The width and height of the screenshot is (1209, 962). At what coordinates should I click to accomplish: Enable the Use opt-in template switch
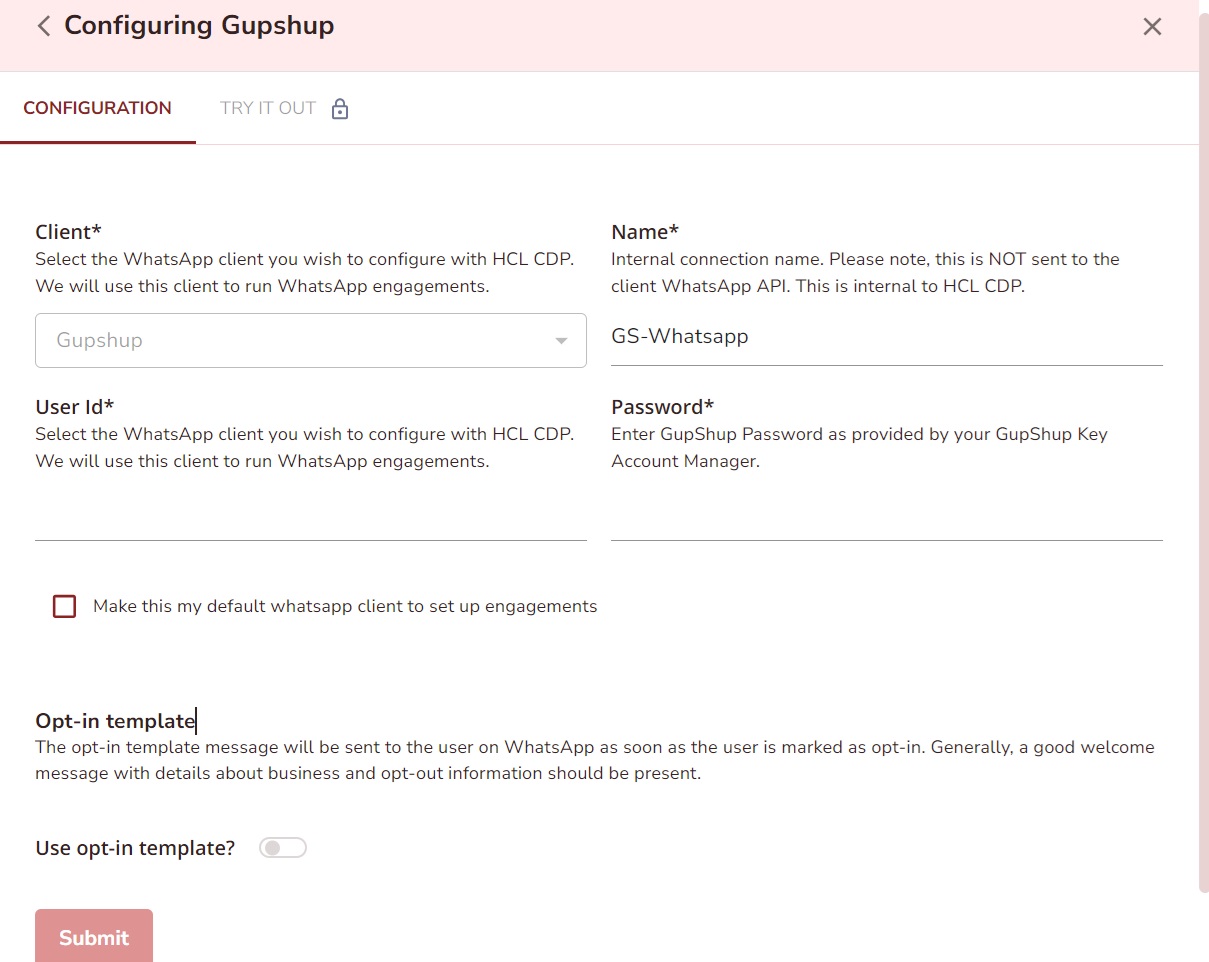282,848
